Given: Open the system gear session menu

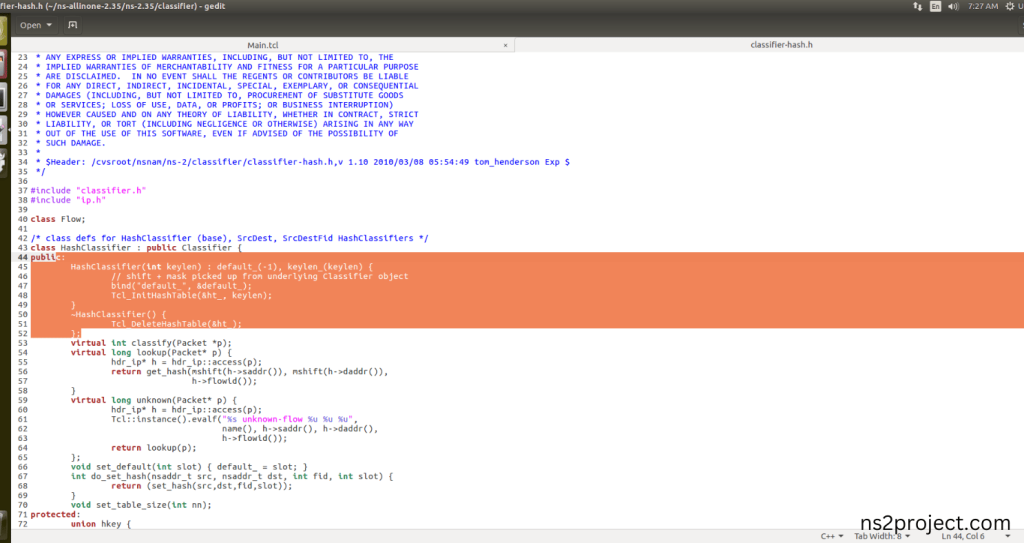Looking at the screenshot, I should [x=1010, y=6].
